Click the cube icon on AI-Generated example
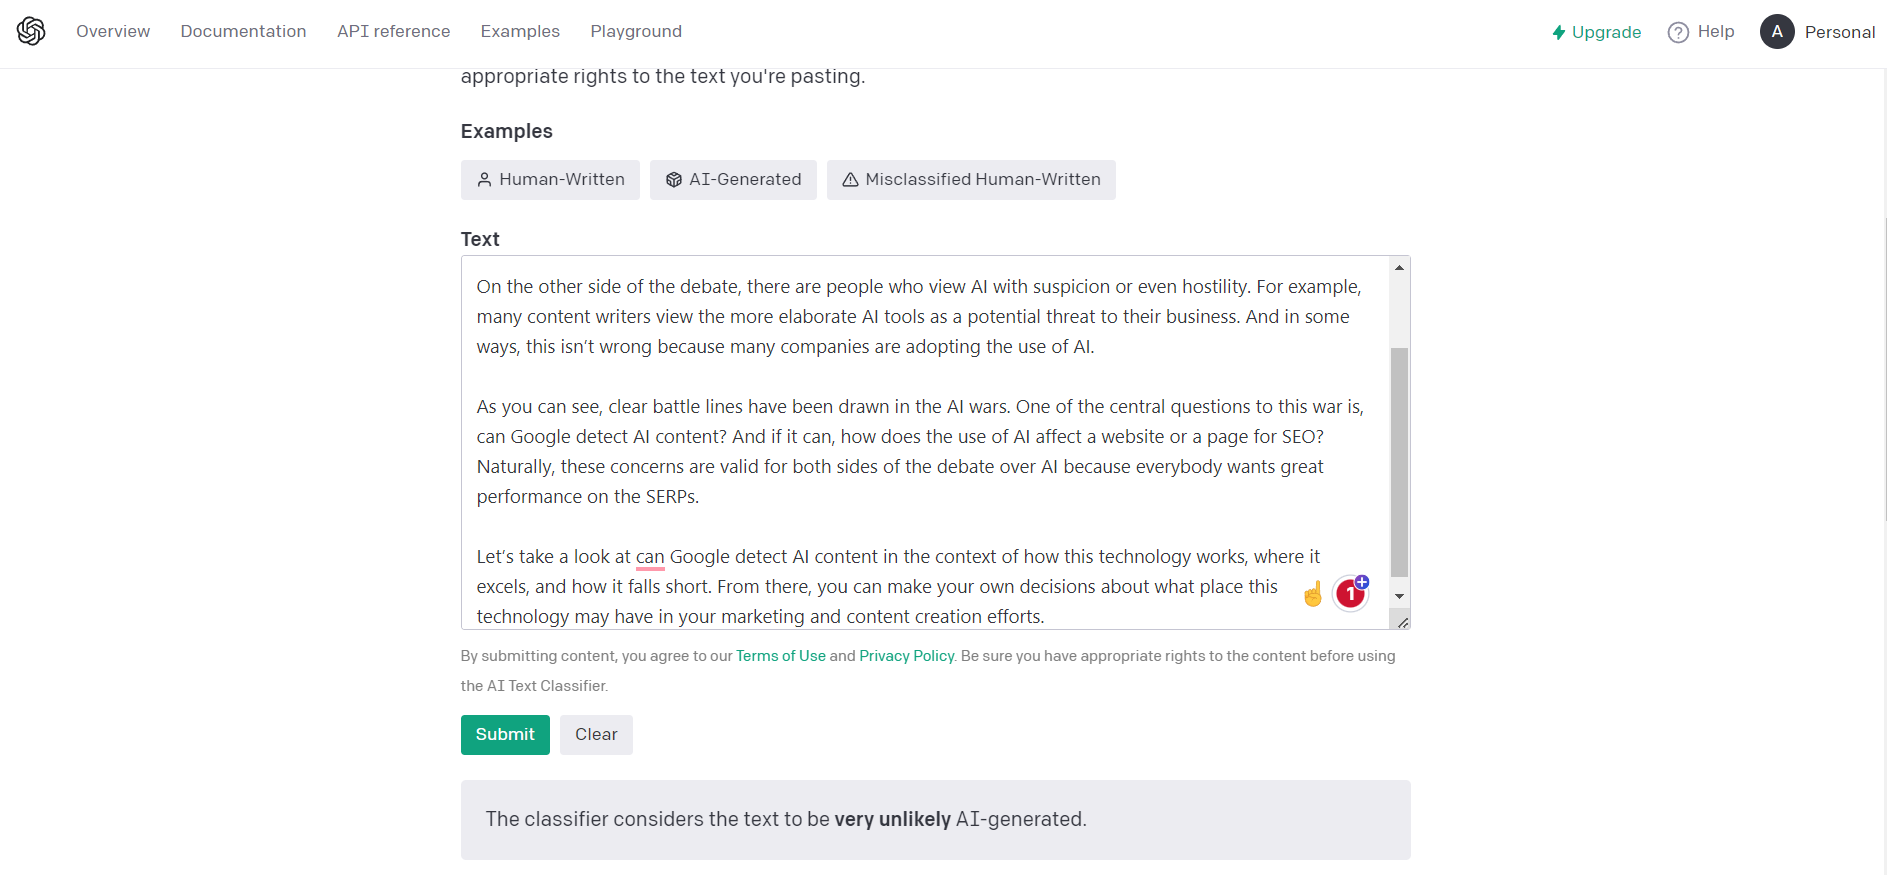The height and width of the screenshot is (875, 1887). coord(673,180)
